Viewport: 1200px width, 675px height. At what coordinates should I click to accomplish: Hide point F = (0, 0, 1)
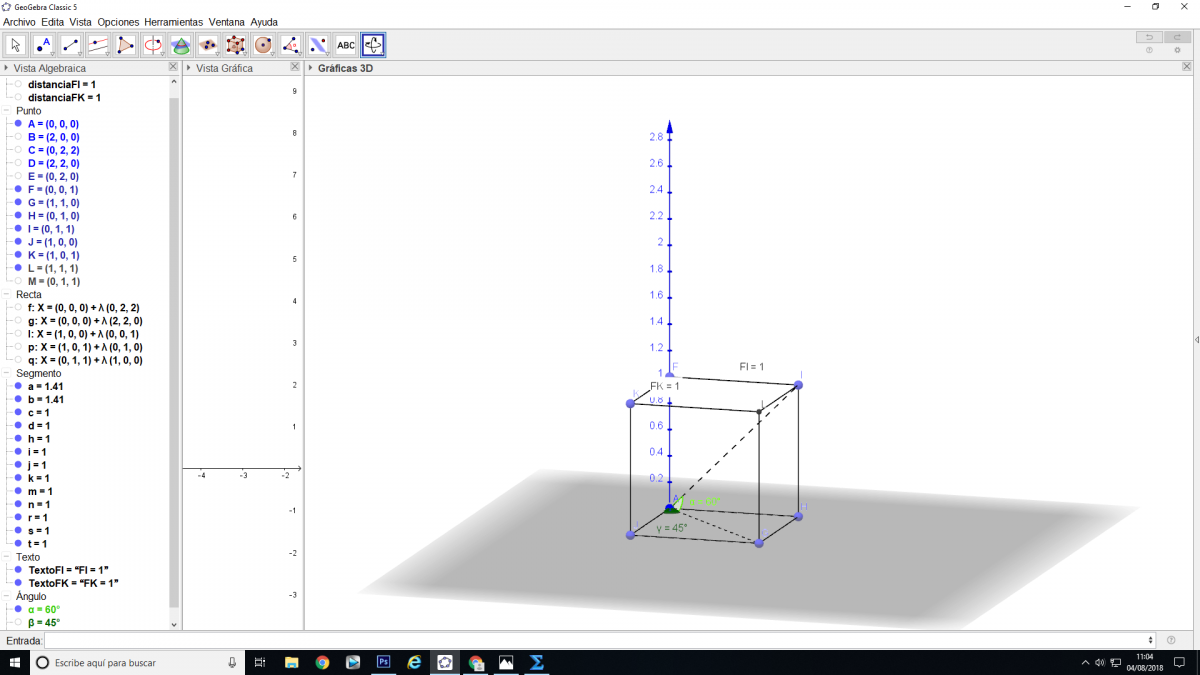[x=18, y=189]
